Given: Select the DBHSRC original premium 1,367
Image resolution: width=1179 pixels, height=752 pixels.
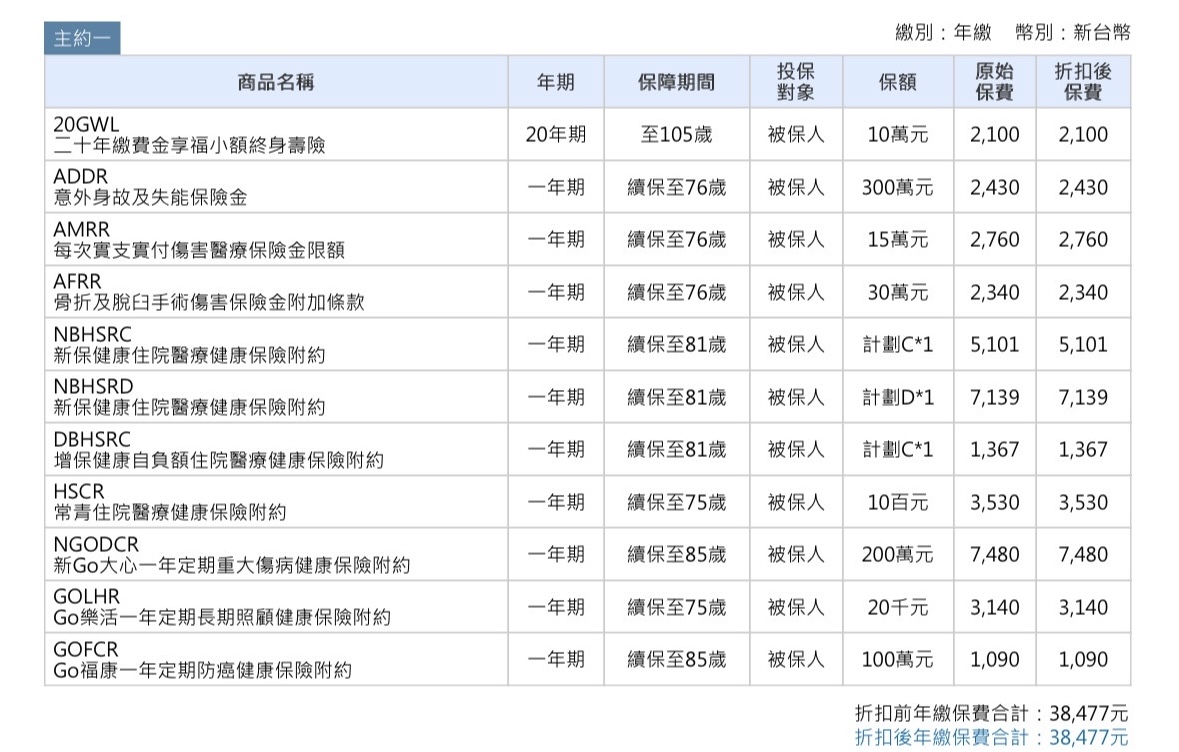Looking at the screenshot, I should (995, 450).
